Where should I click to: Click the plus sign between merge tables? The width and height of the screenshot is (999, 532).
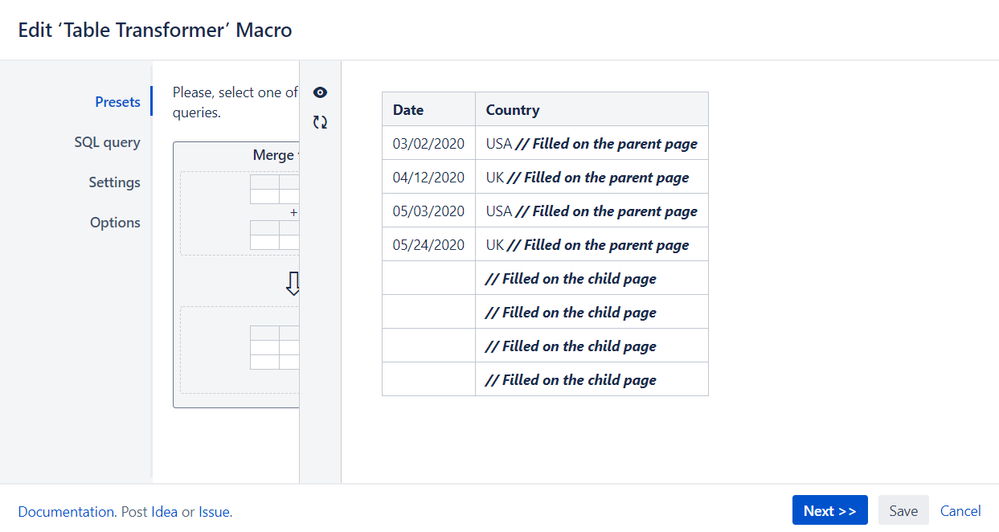tap(293, 212)
